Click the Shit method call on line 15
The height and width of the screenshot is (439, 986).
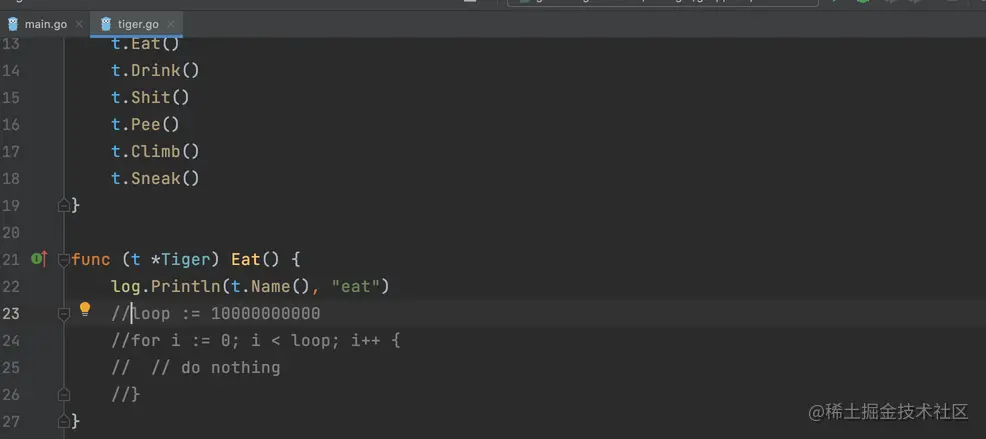coord(150,97)
